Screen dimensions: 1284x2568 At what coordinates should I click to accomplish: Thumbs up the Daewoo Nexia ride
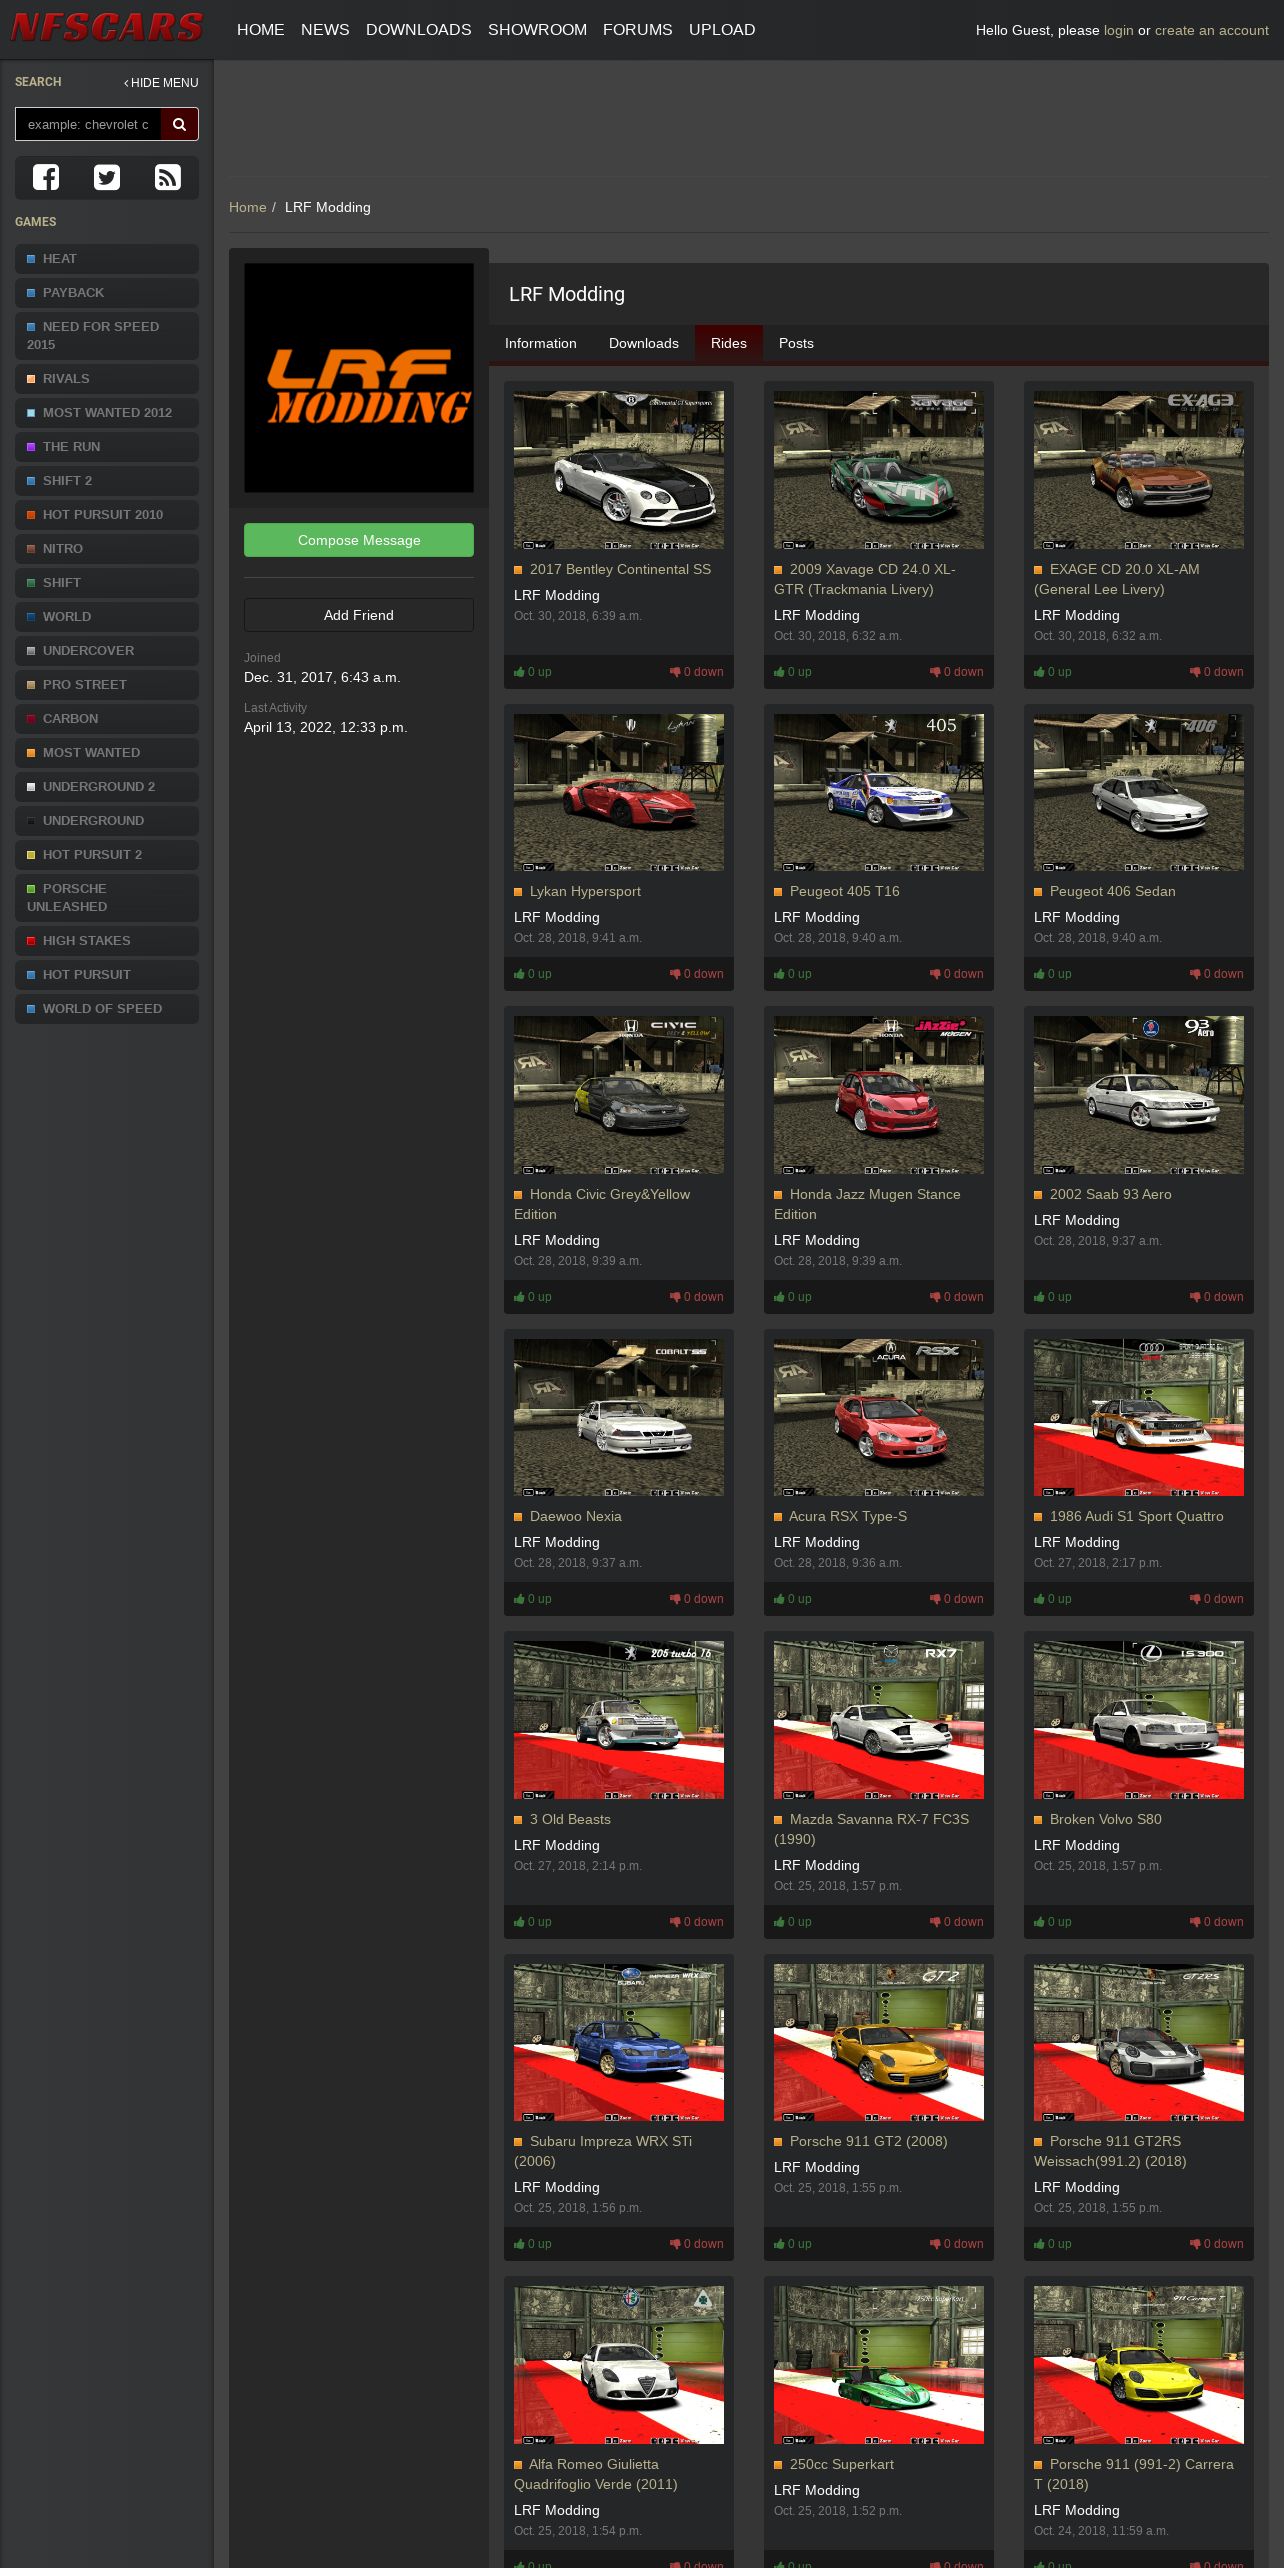tap(533, 1599)
